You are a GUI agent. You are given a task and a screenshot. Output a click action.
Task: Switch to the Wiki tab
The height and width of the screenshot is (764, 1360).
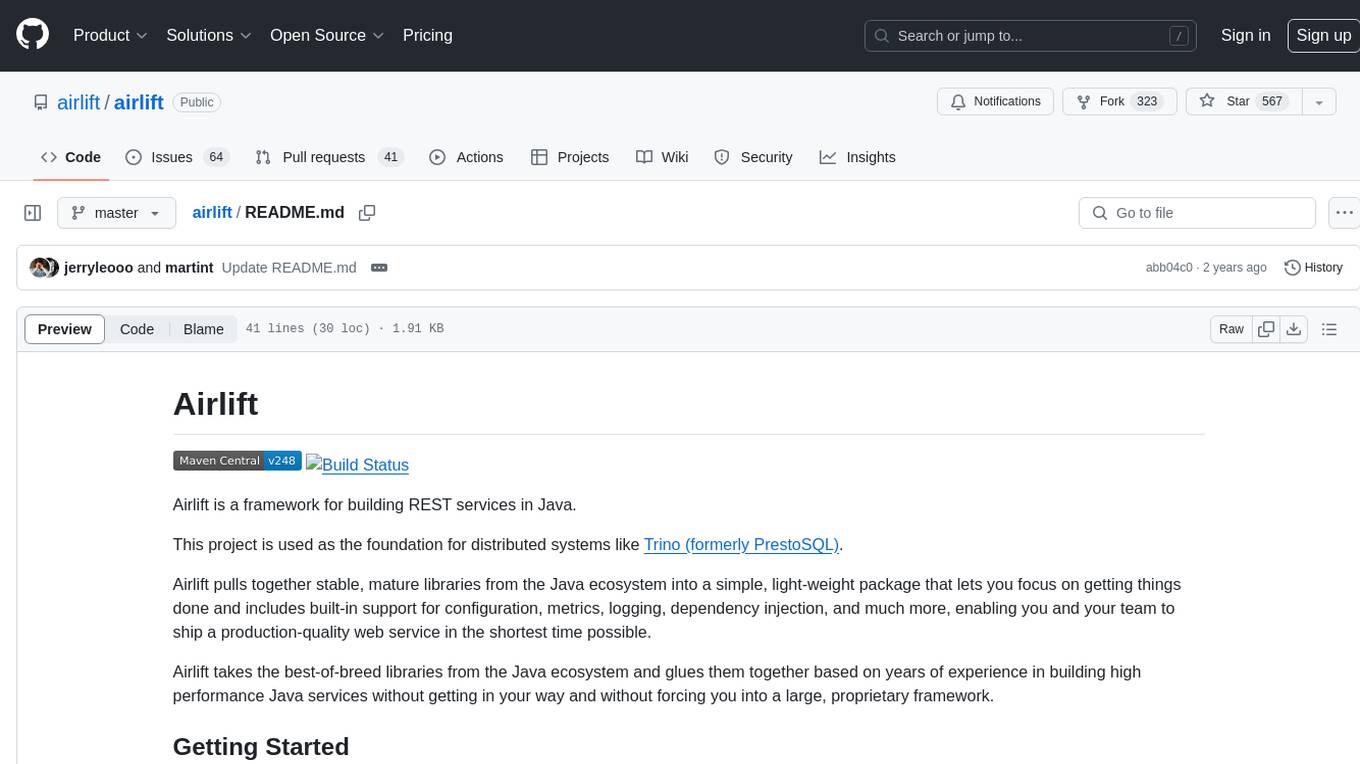[662, 157]
